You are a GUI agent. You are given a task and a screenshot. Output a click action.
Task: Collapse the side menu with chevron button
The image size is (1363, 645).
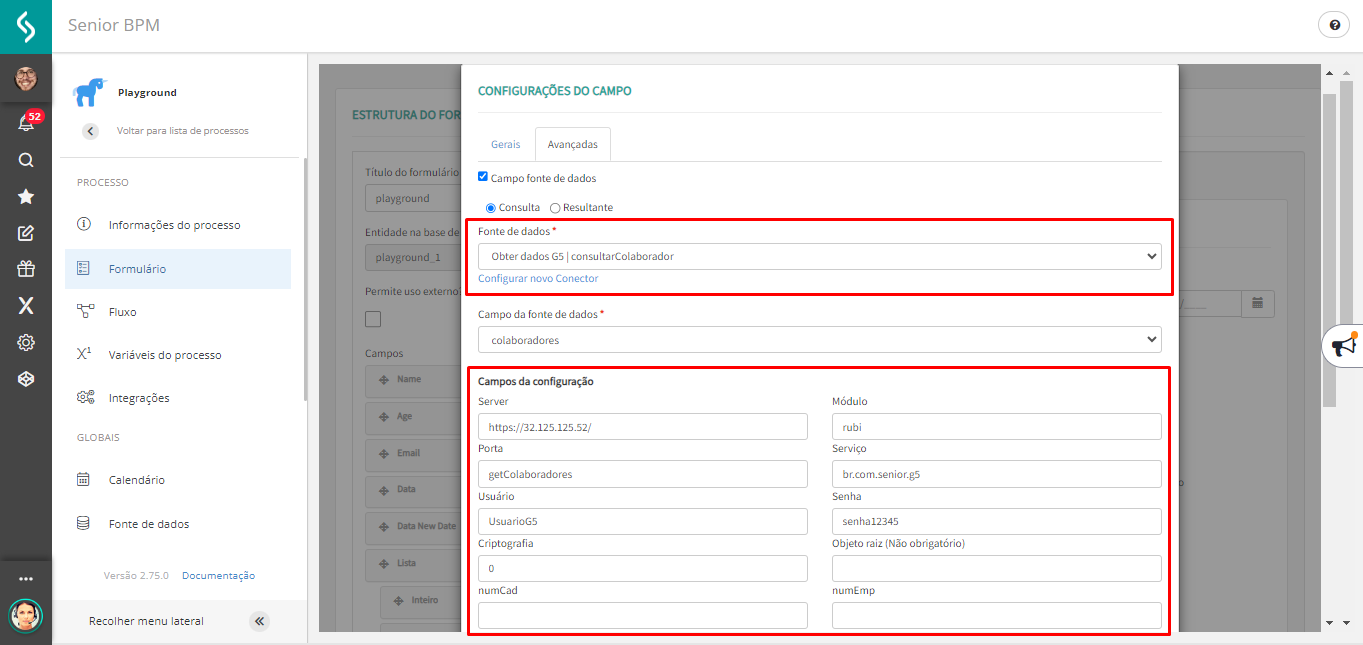pos(259,621)
